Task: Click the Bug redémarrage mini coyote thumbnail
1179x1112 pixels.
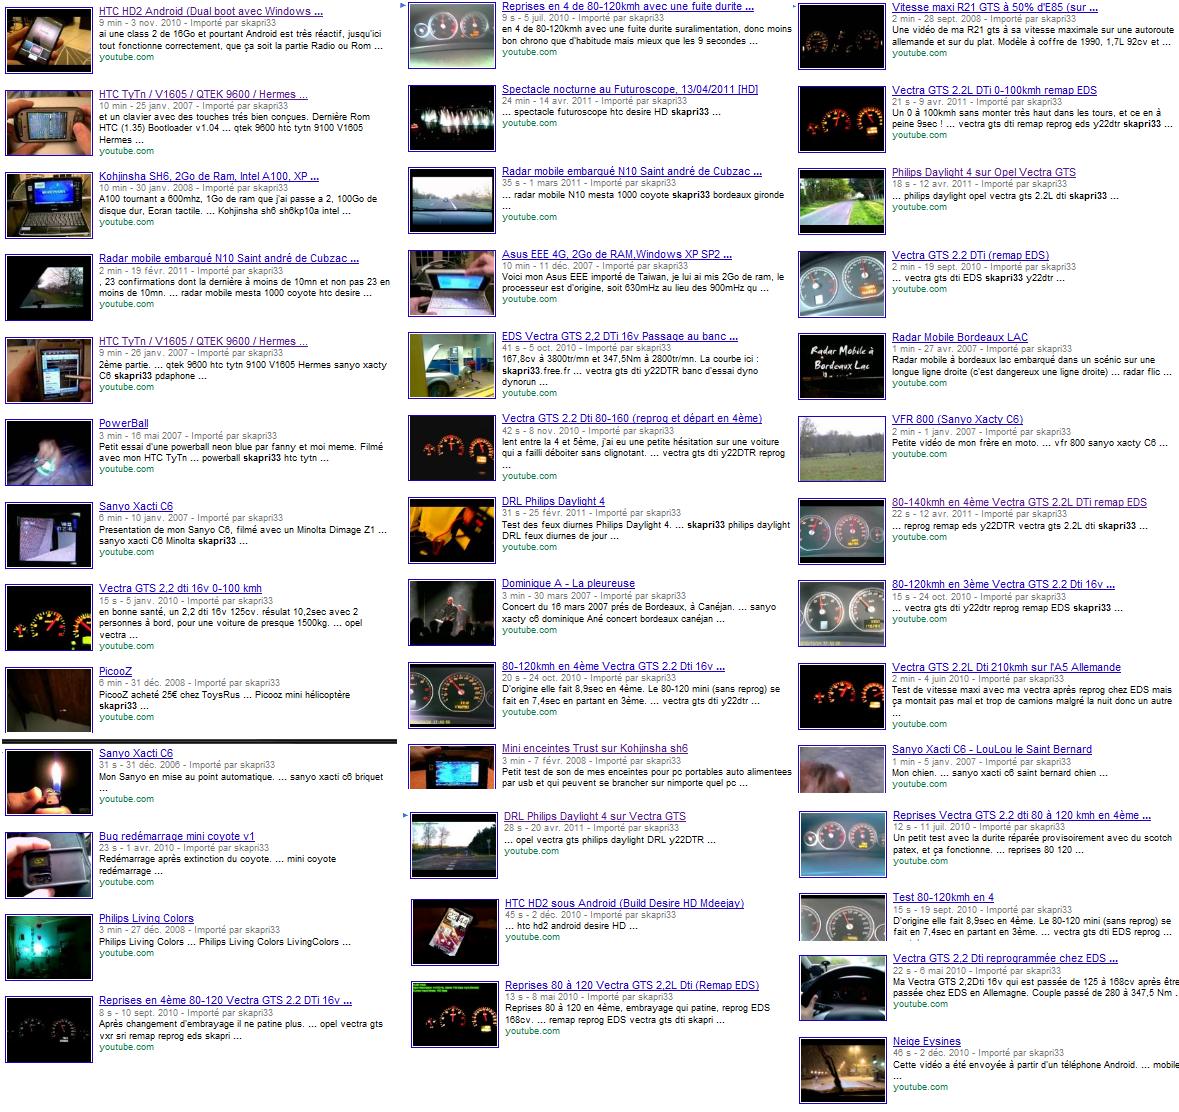Action: pos(49,865)
